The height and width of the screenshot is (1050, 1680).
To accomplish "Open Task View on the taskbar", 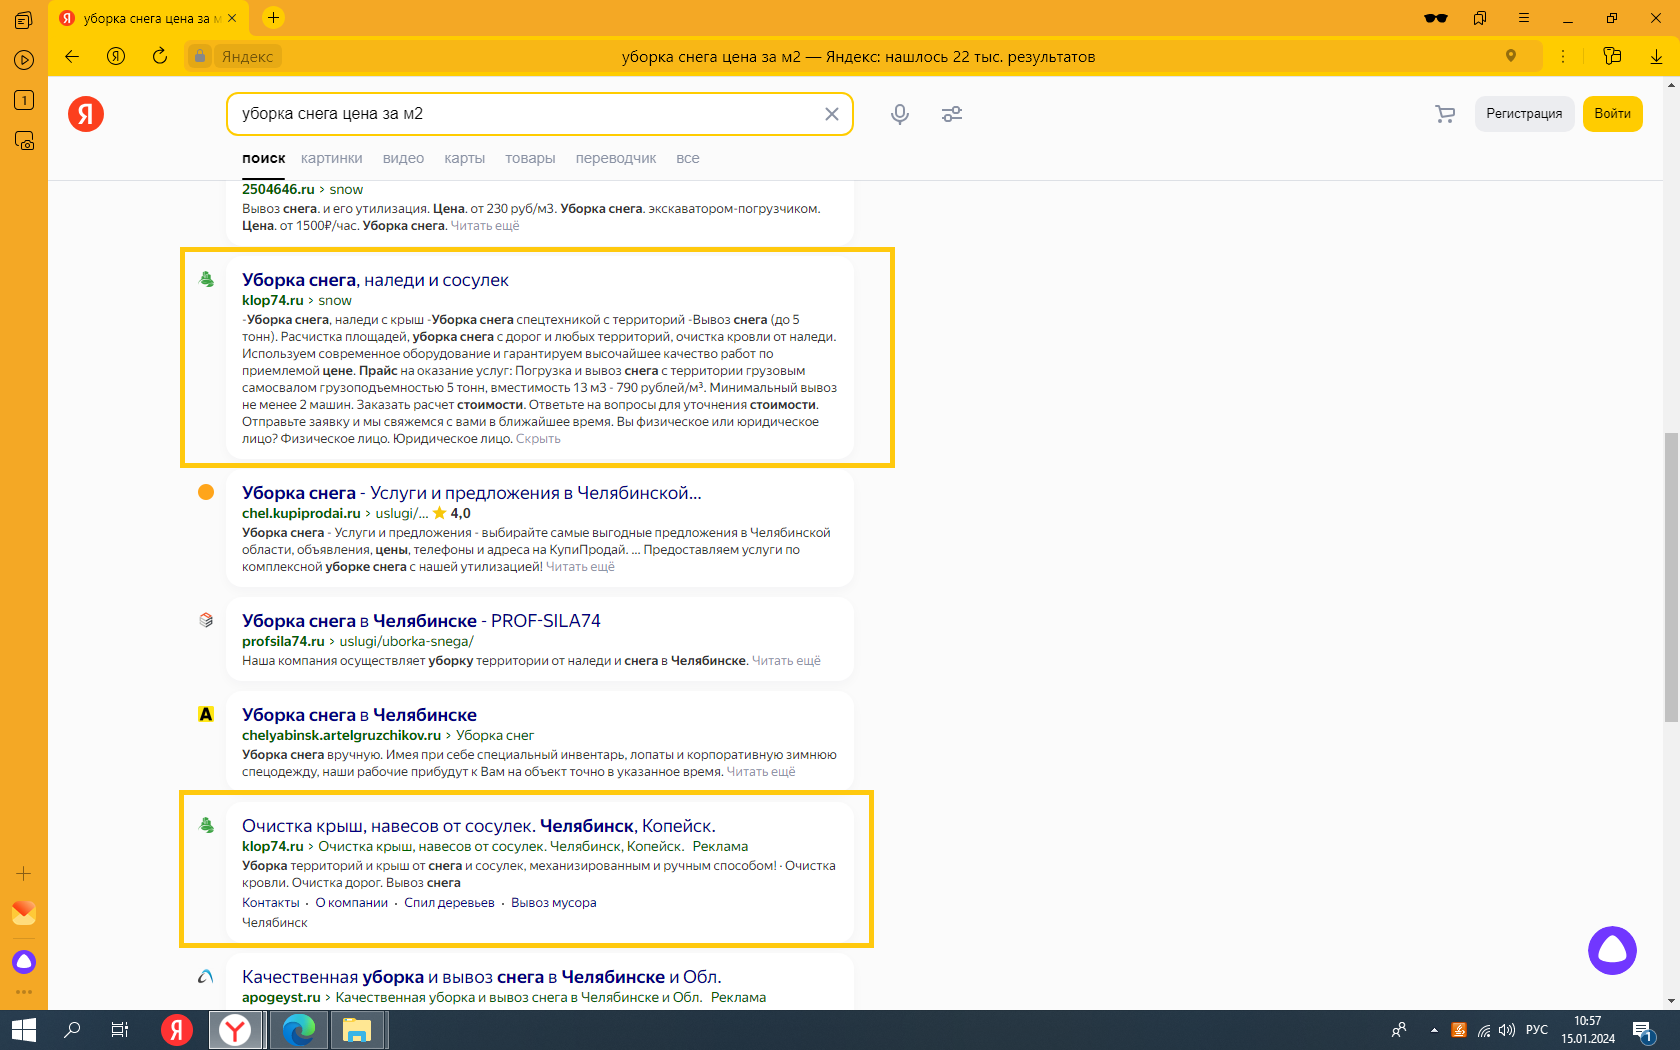I will tap(120, 1030).
